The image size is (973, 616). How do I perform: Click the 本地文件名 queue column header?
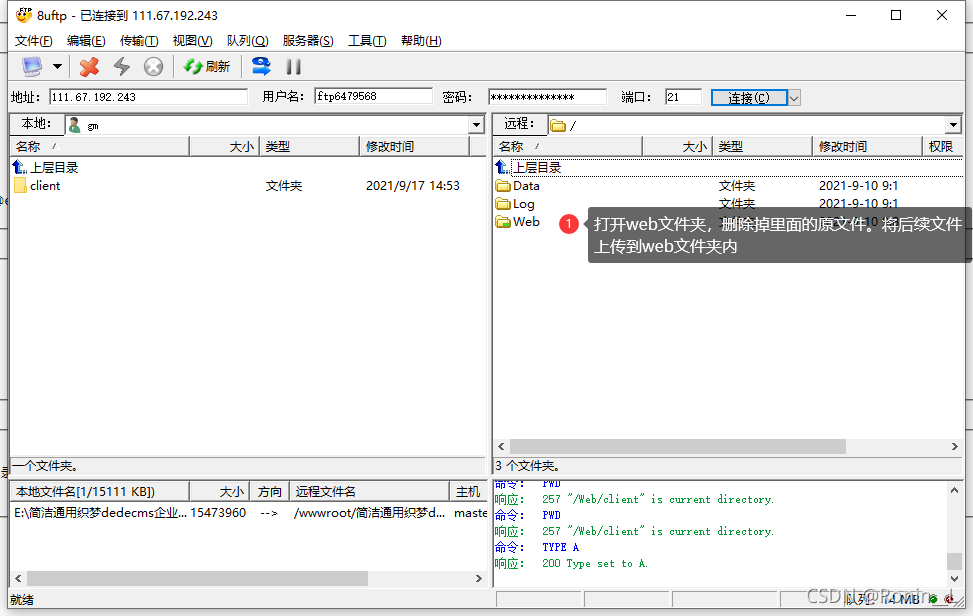click(100, 491)
